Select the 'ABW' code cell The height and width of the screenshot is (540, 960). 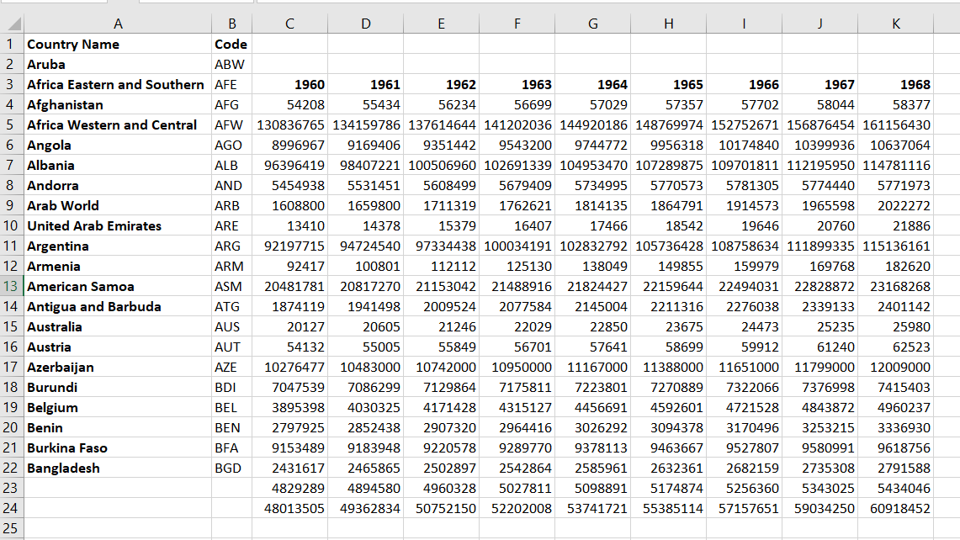pos(232,64)
